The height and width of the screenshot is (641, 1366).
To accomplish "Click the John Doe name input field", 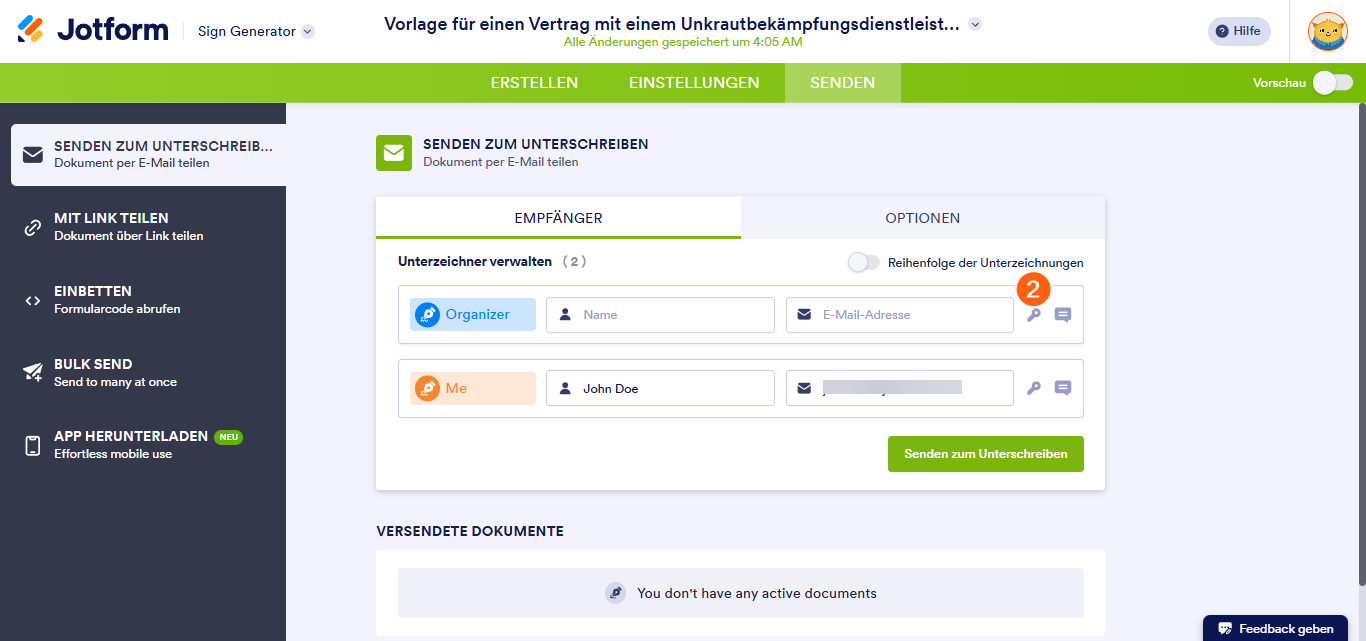I will (660, 388).
